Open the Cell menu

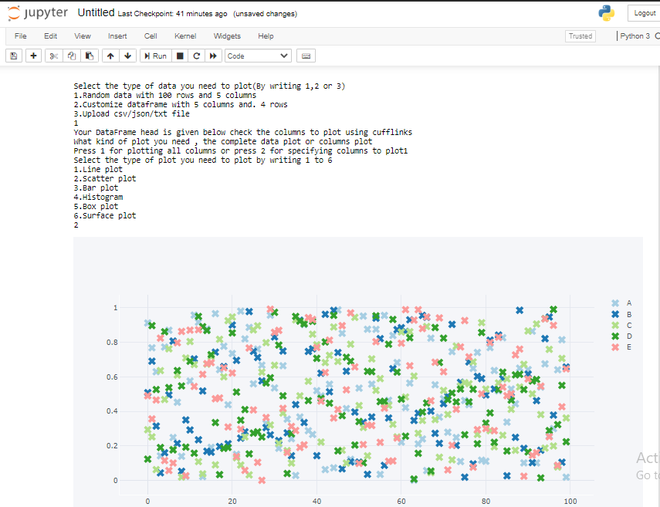pyautogui.click(x=151, y=36)
